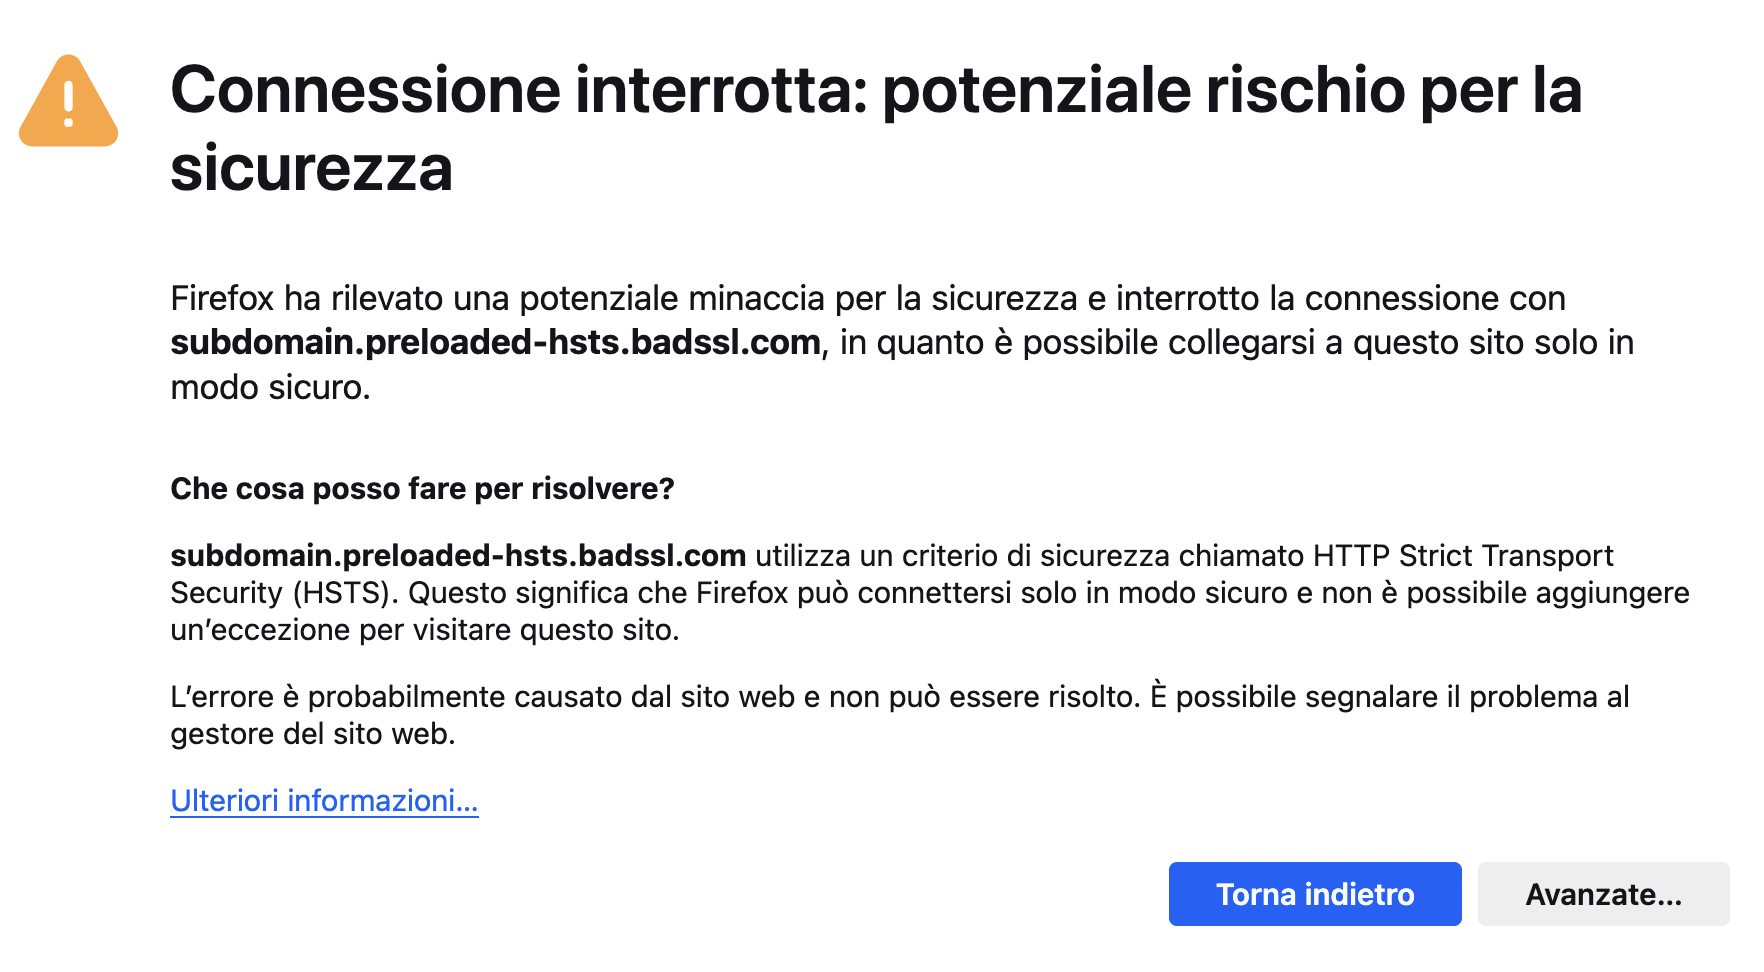
Task: Open the "Ulteriori informazioni..." link
Action: coord(324,801)
